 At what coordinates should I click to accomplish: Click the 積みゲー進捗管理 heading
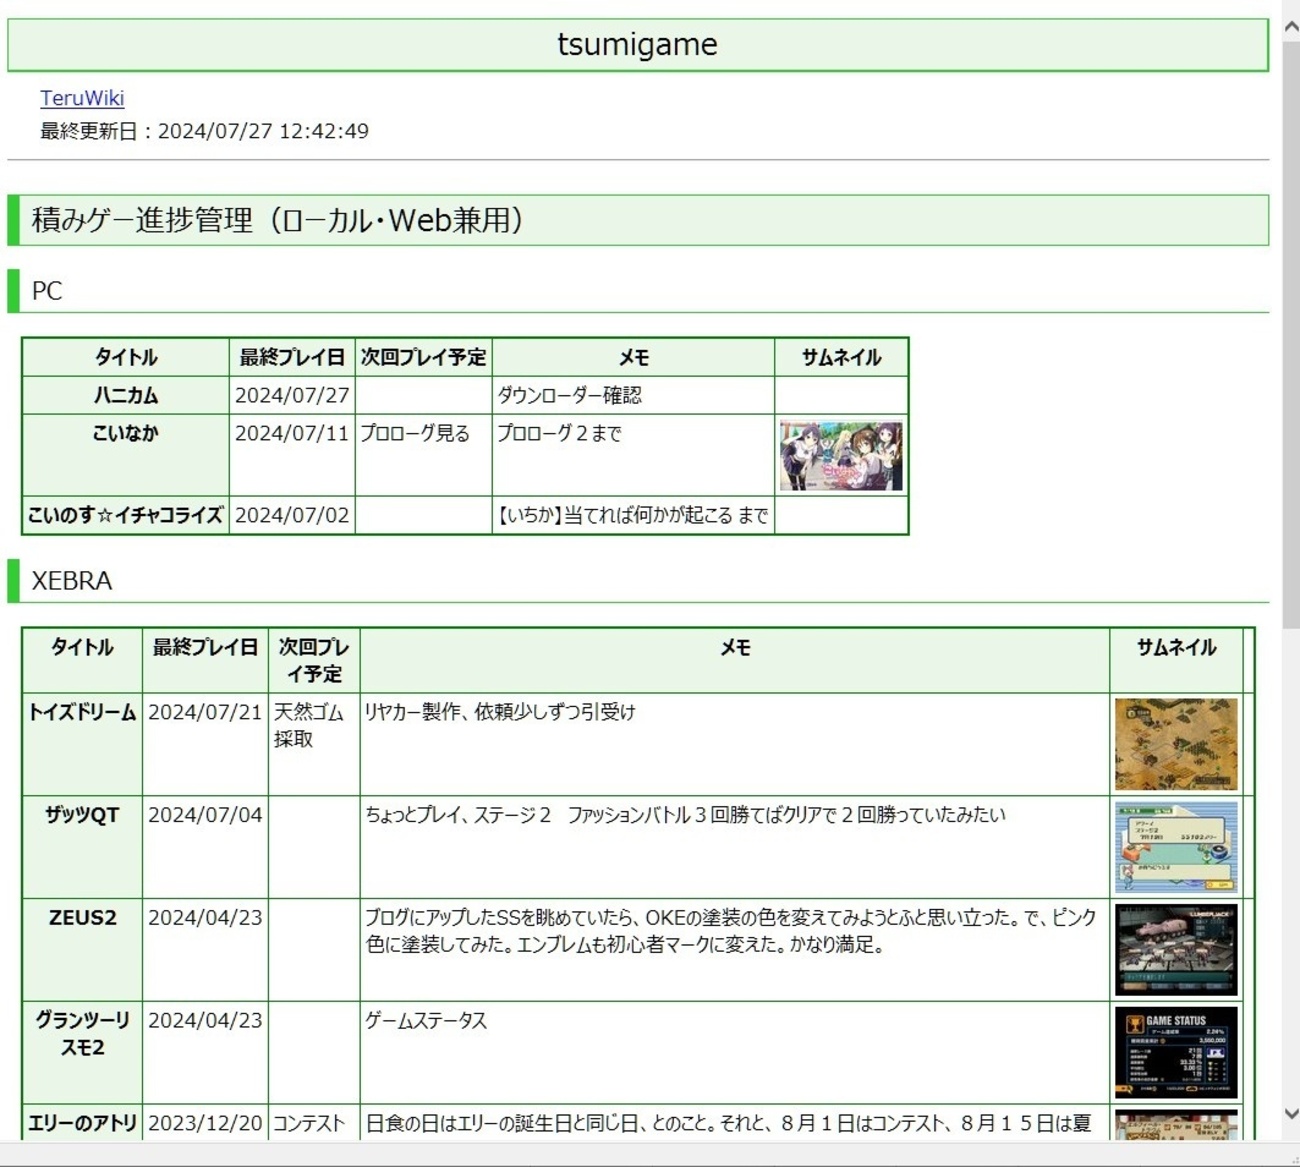point(277,220)
